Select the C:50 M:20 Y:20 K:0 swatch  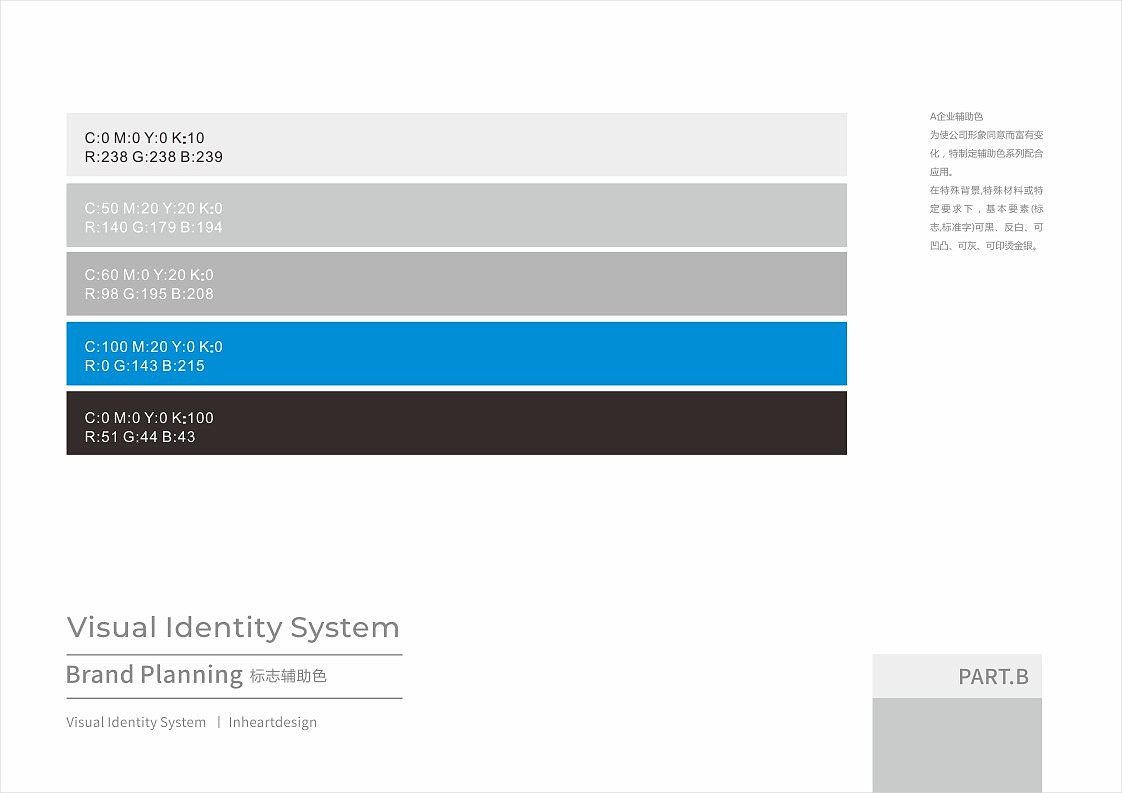(457, 215)
